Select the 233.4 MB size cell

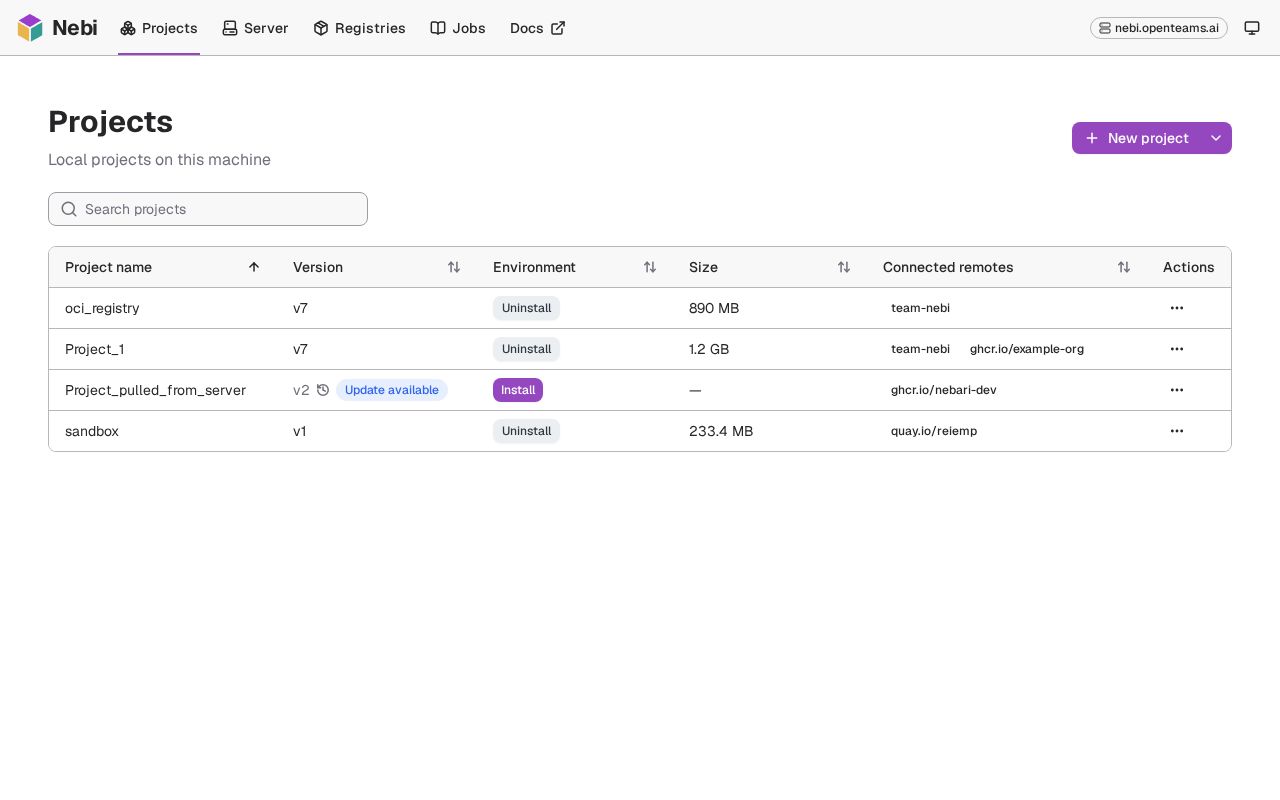[x=721, y=431]
